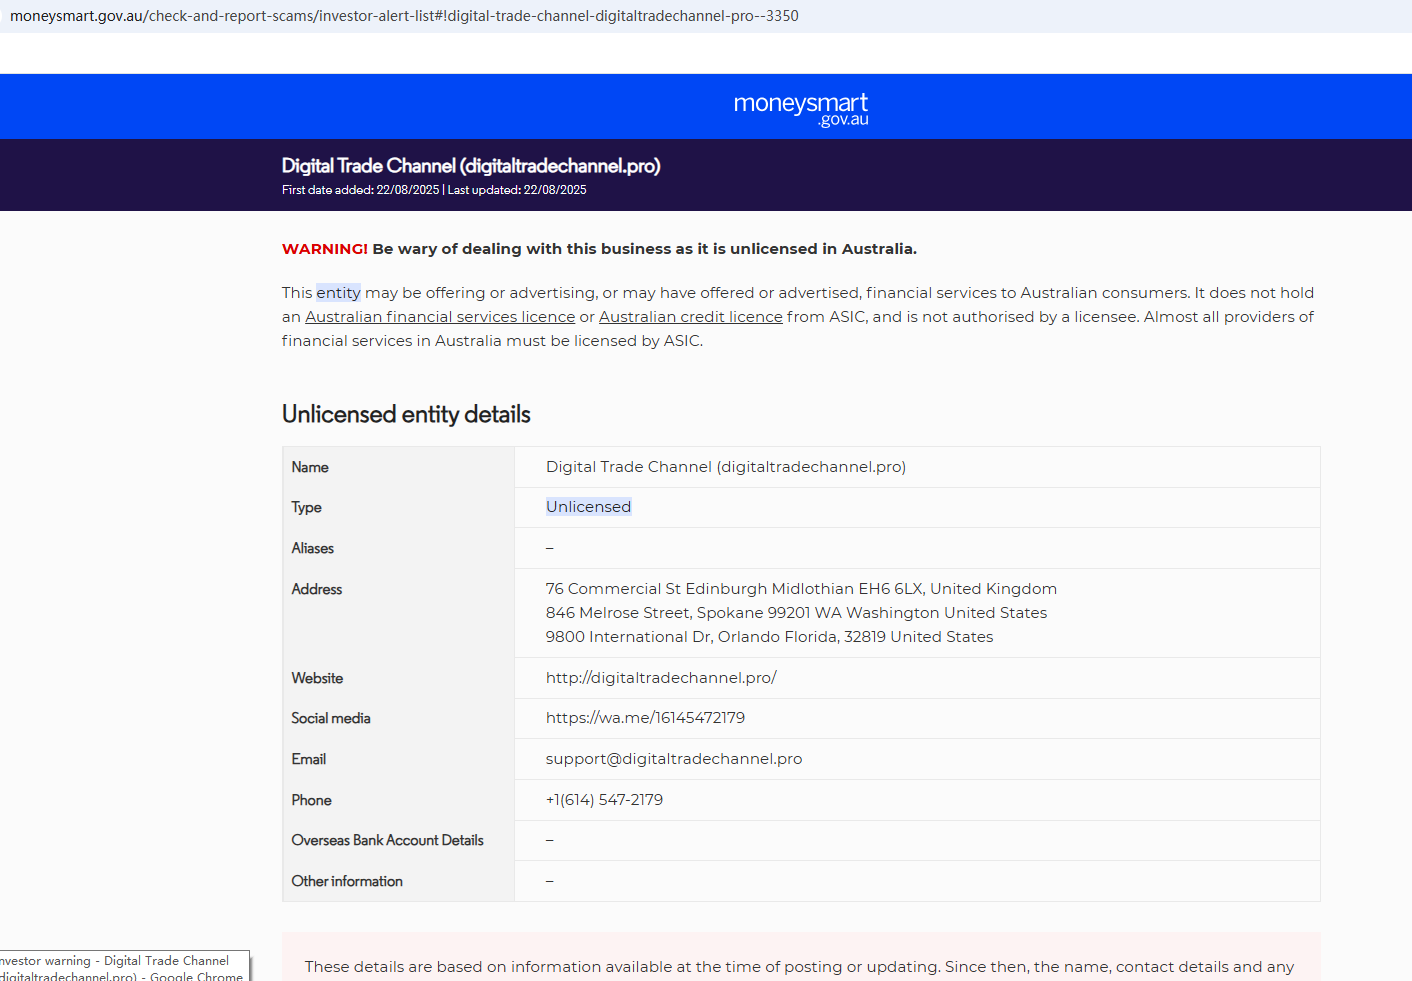Click the http://digitaltradechannel.pro/ website value
The image size is (1412, 981).
[661, 678]
